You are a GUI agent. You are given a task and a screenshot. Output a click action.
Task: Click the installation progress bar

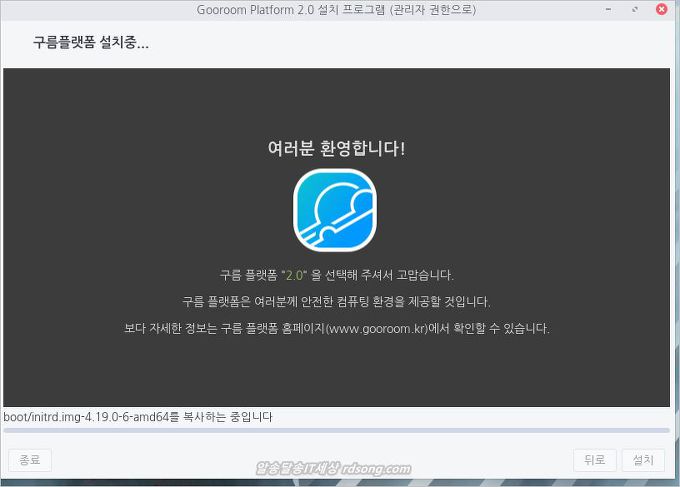(x=337, y=430)
